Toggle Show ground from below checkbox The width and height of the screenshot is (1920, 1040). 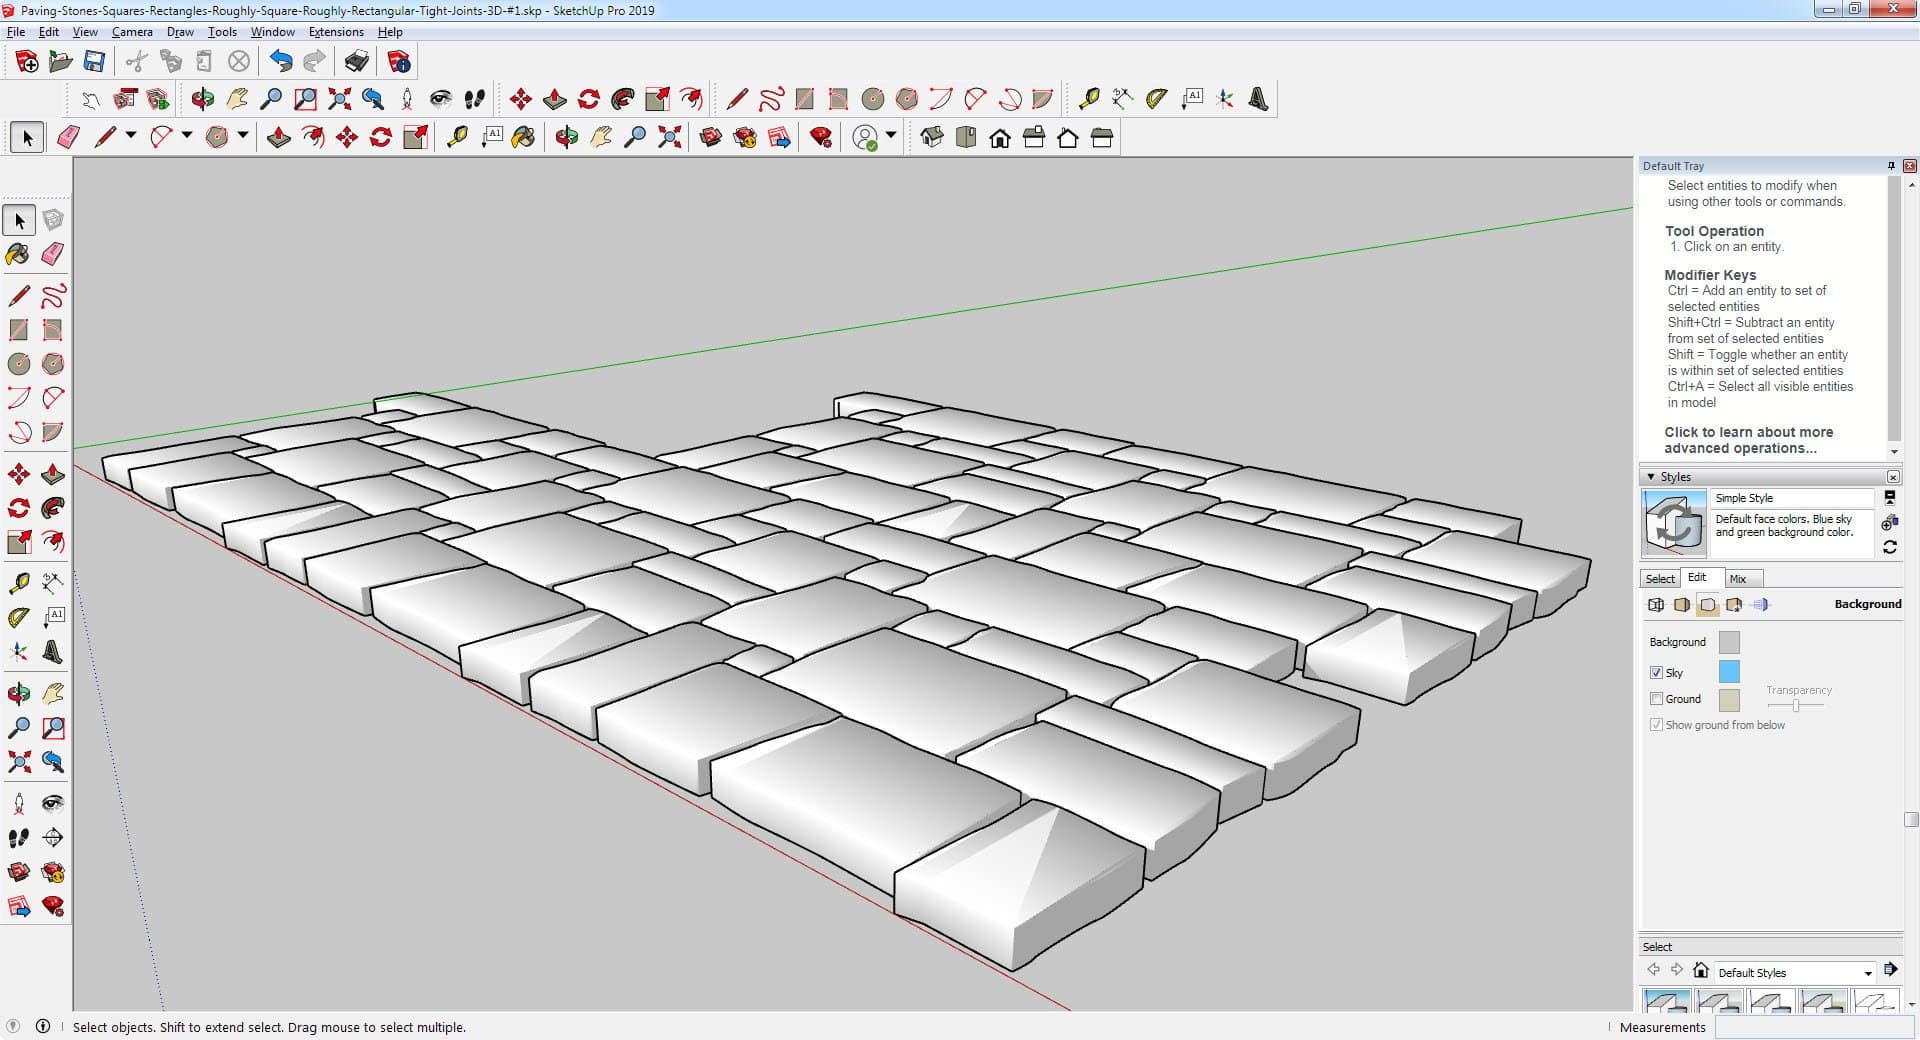click(1656, 725)
